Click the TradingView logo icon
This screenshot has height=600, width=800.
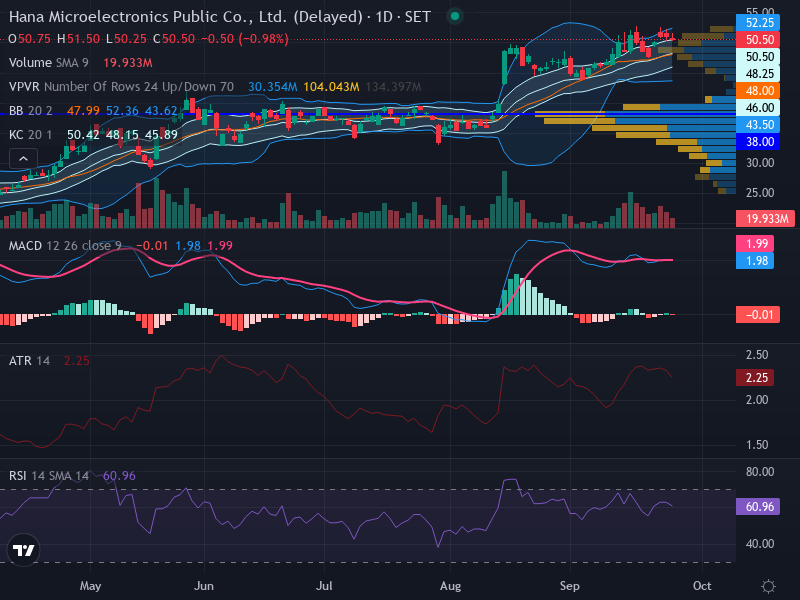pyautogui.click(x=23, y=550)
